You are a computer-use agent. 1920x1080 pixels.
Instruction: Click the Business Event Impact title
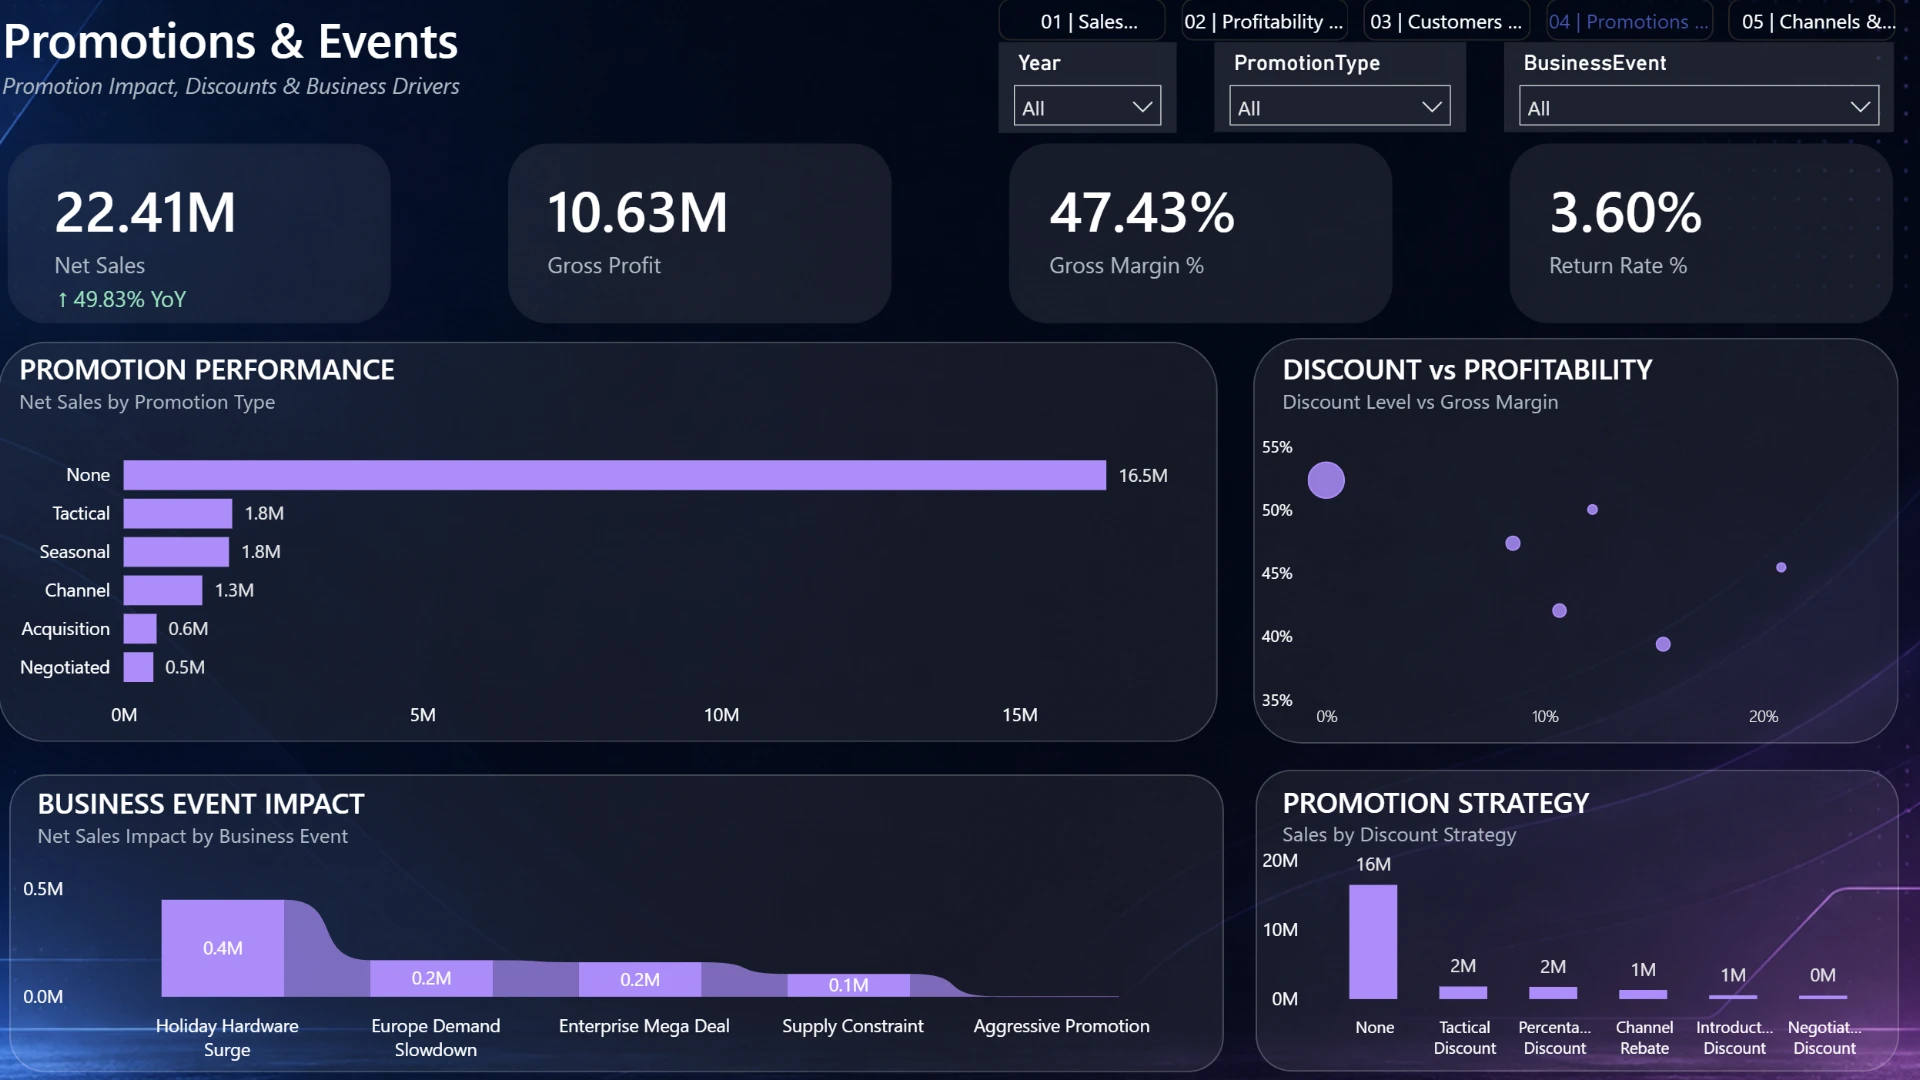click(201, 804)
